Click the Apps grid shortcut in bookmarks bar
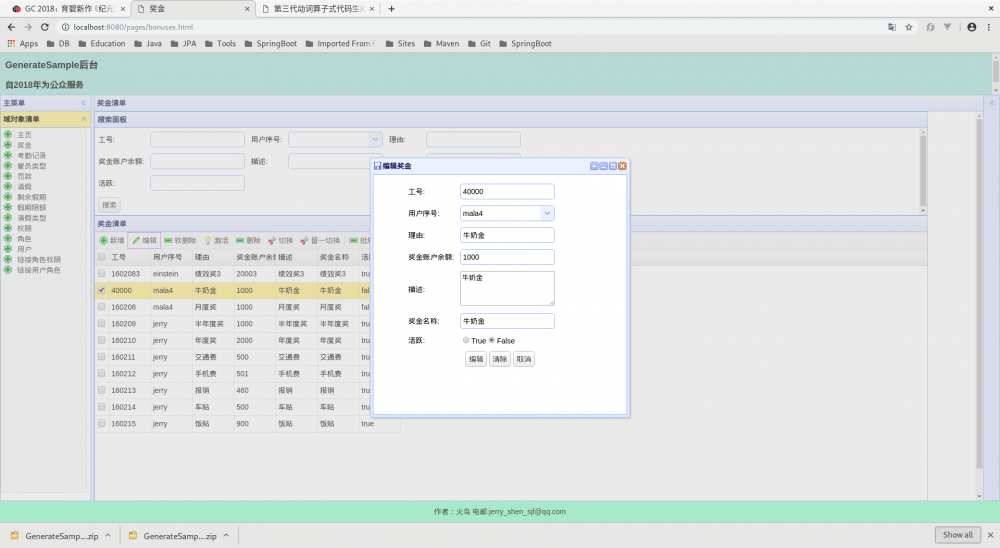 click(22, 43)
